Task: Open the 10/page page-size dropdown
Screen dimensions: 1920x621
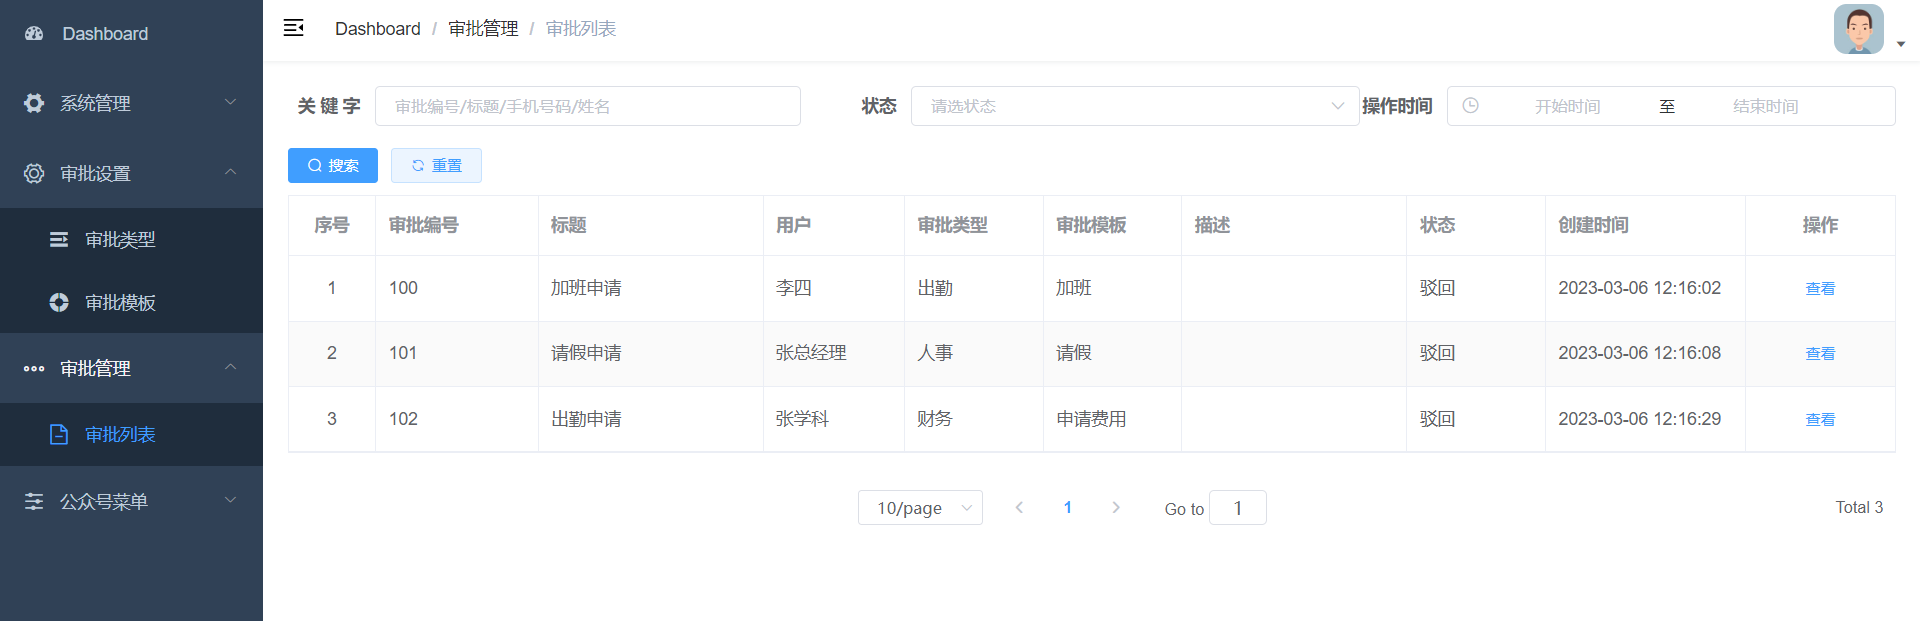Action: pyautogui.click(x=920, y=508)
